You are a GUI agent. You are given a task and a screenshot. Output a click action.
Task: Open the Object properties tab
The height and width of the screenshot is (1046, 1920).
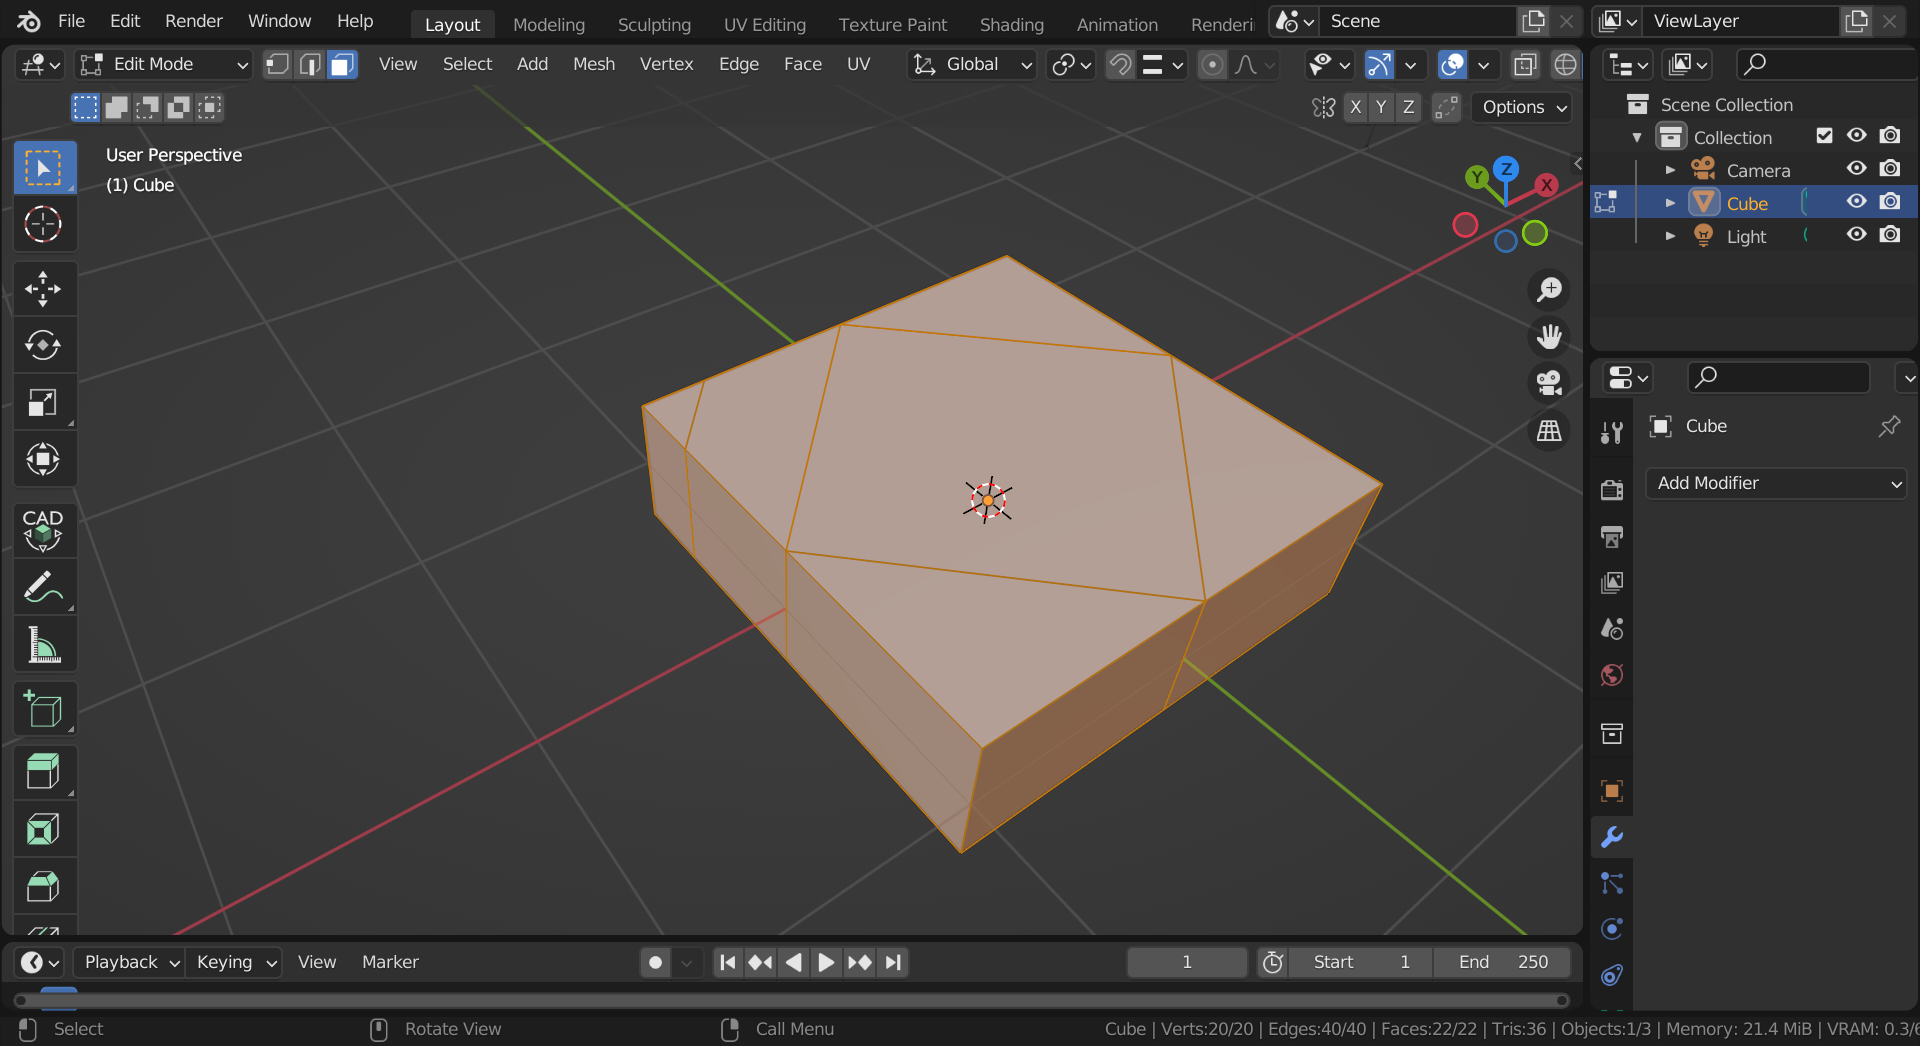point(1612,791)
